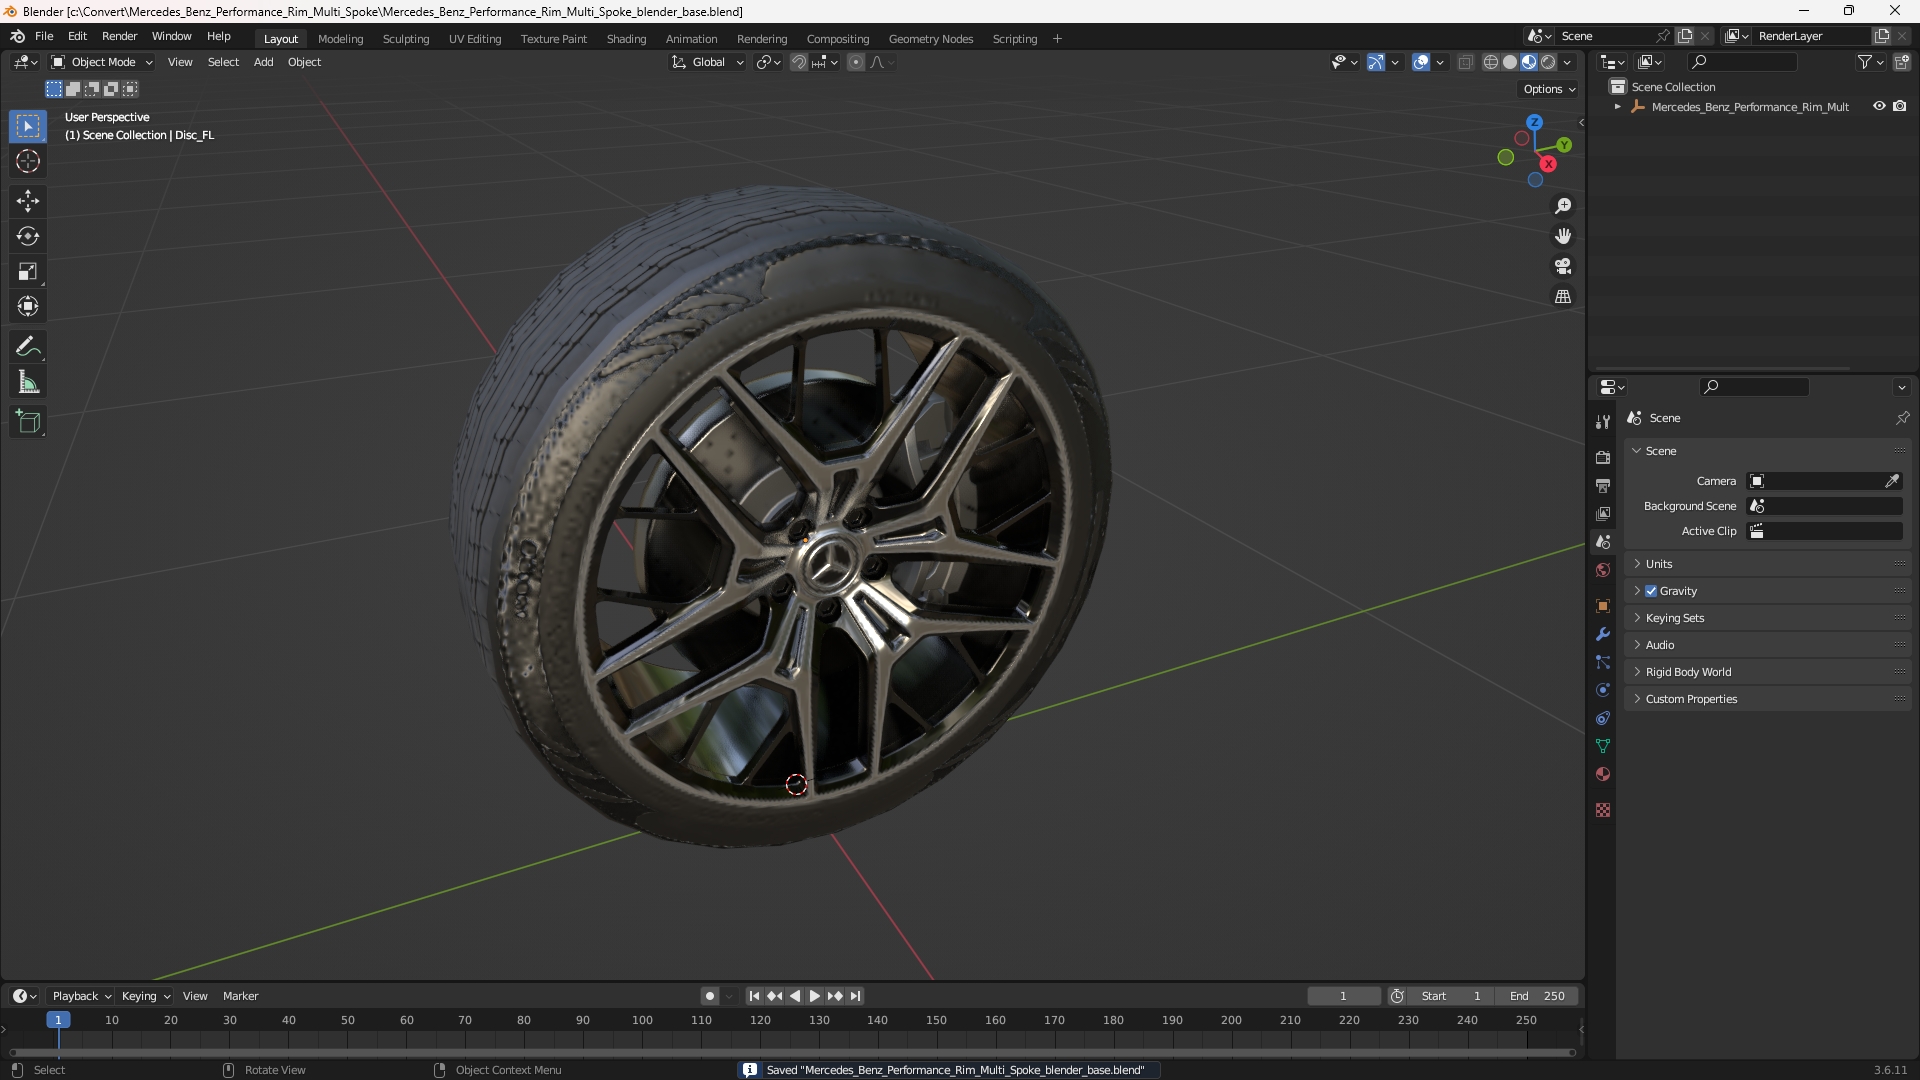Toggle X-ray view button
1920x1080 pixels.
tap(1465, 62)
